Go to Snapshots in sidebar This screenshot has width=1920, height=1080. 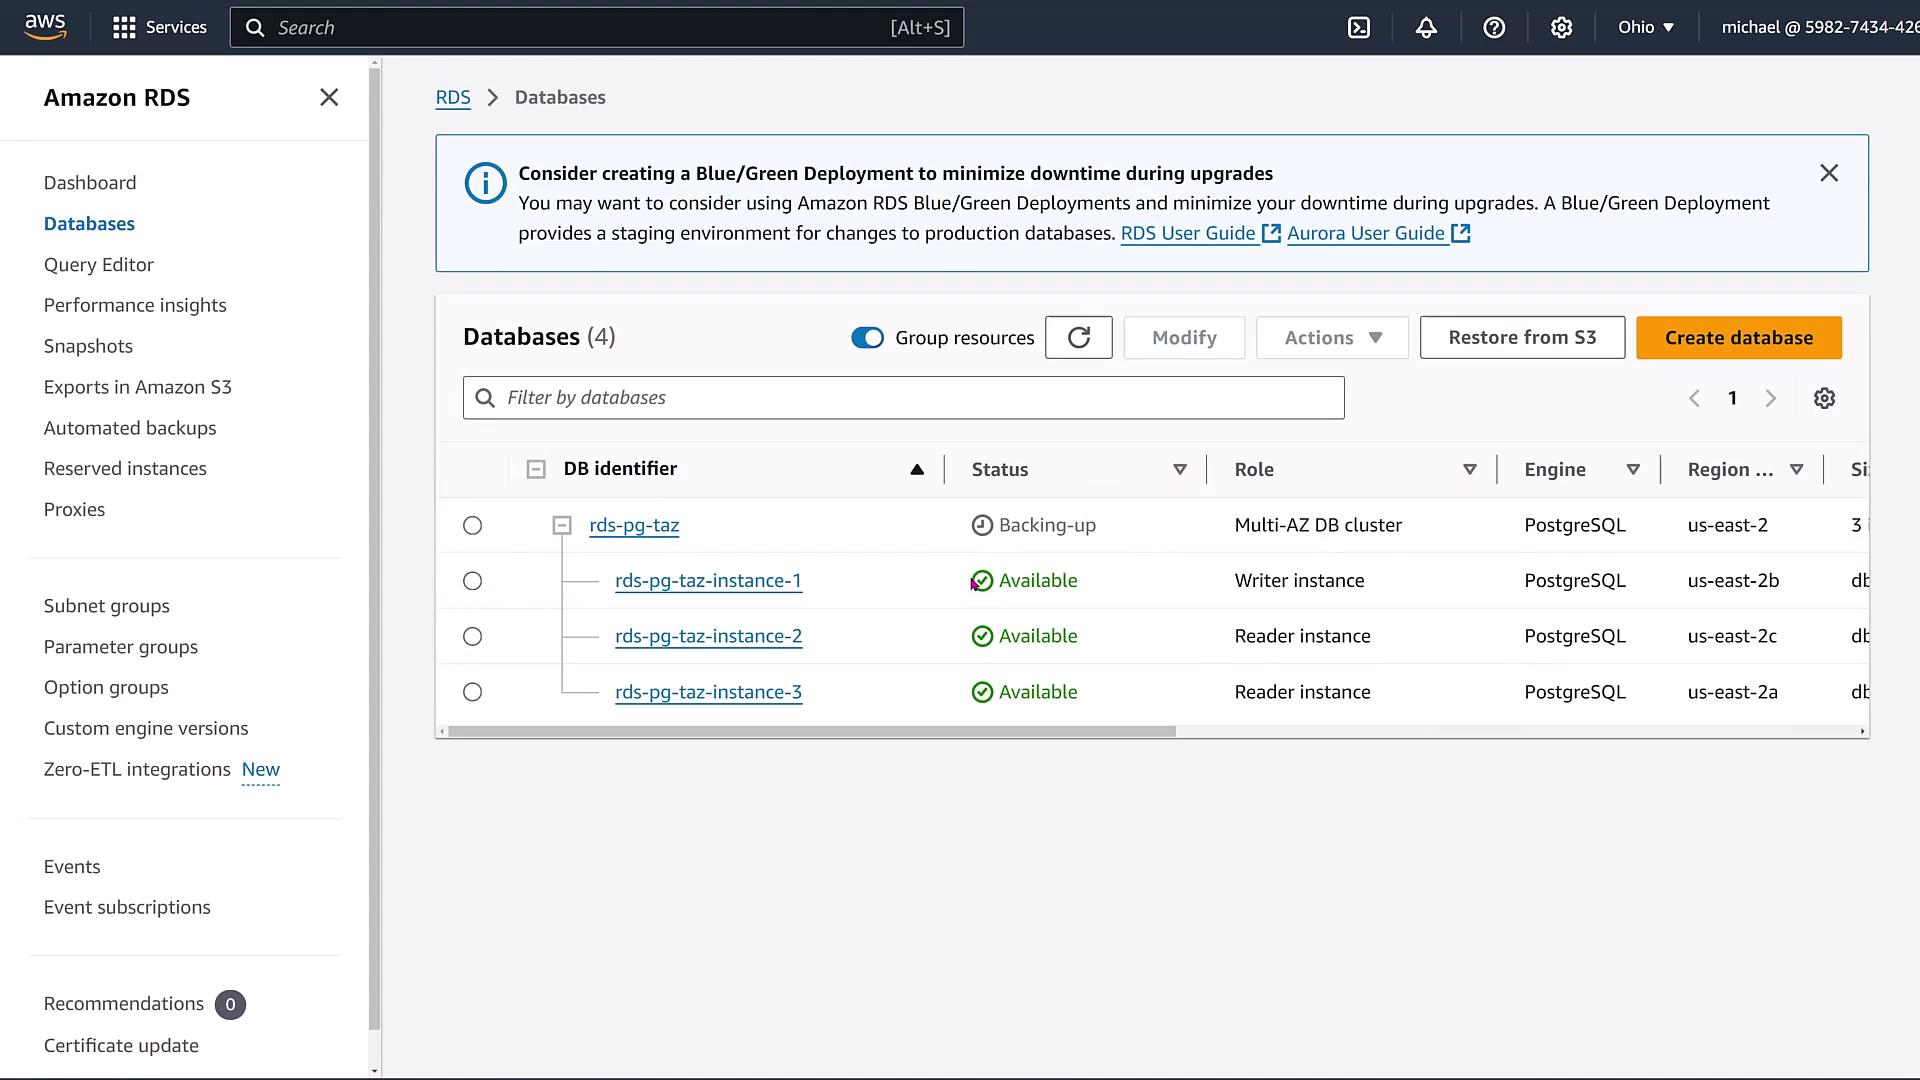[x=88, y=346]
